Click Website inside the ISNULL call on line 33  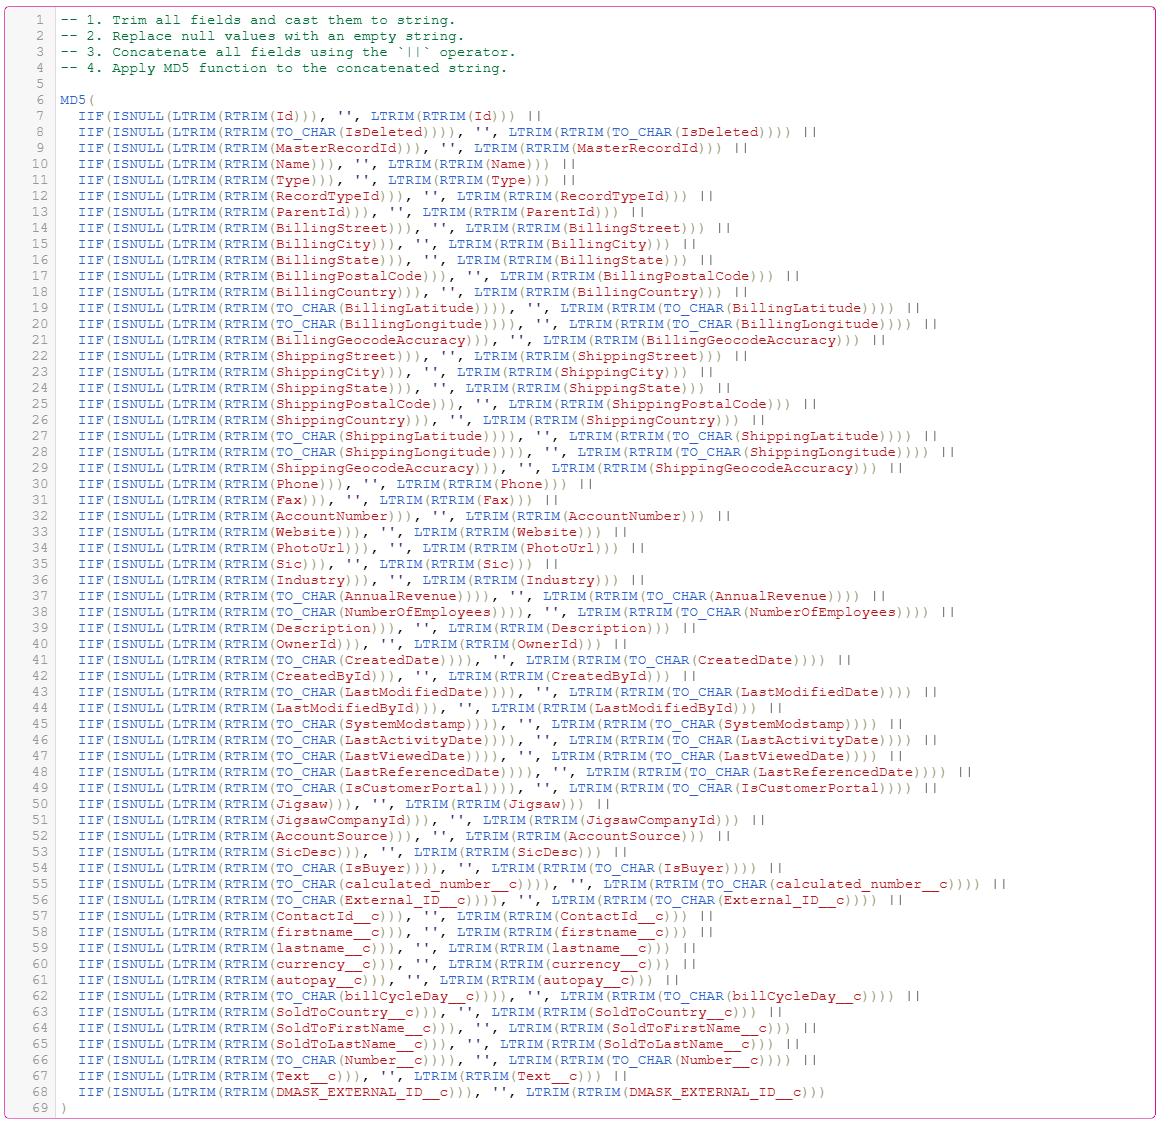pyautogui.click(x=306, y=532)
